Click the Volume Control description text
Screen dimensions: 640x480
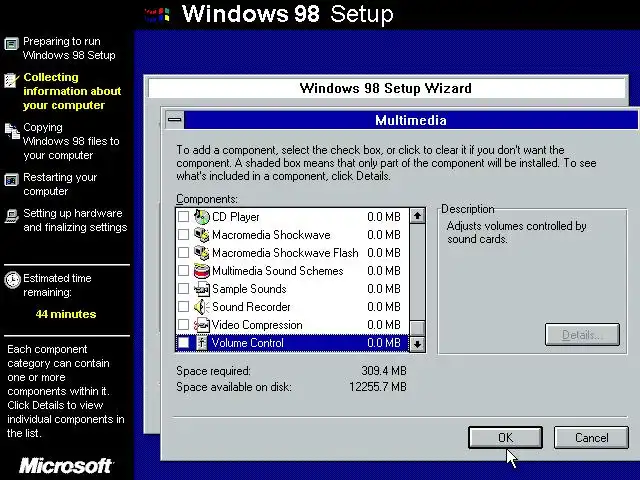(516, 232)
